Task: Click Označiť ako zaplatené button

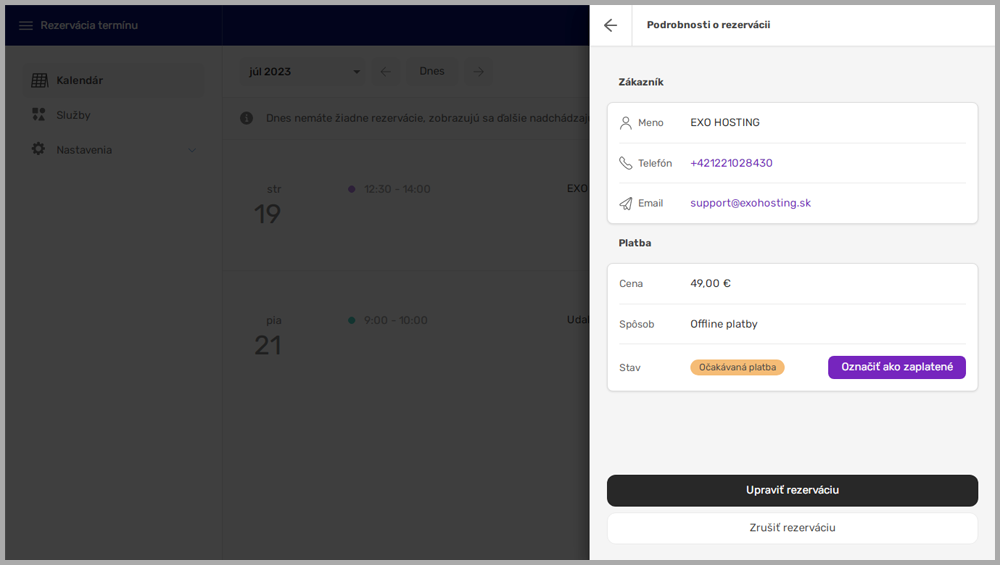Action: [896, 367]
